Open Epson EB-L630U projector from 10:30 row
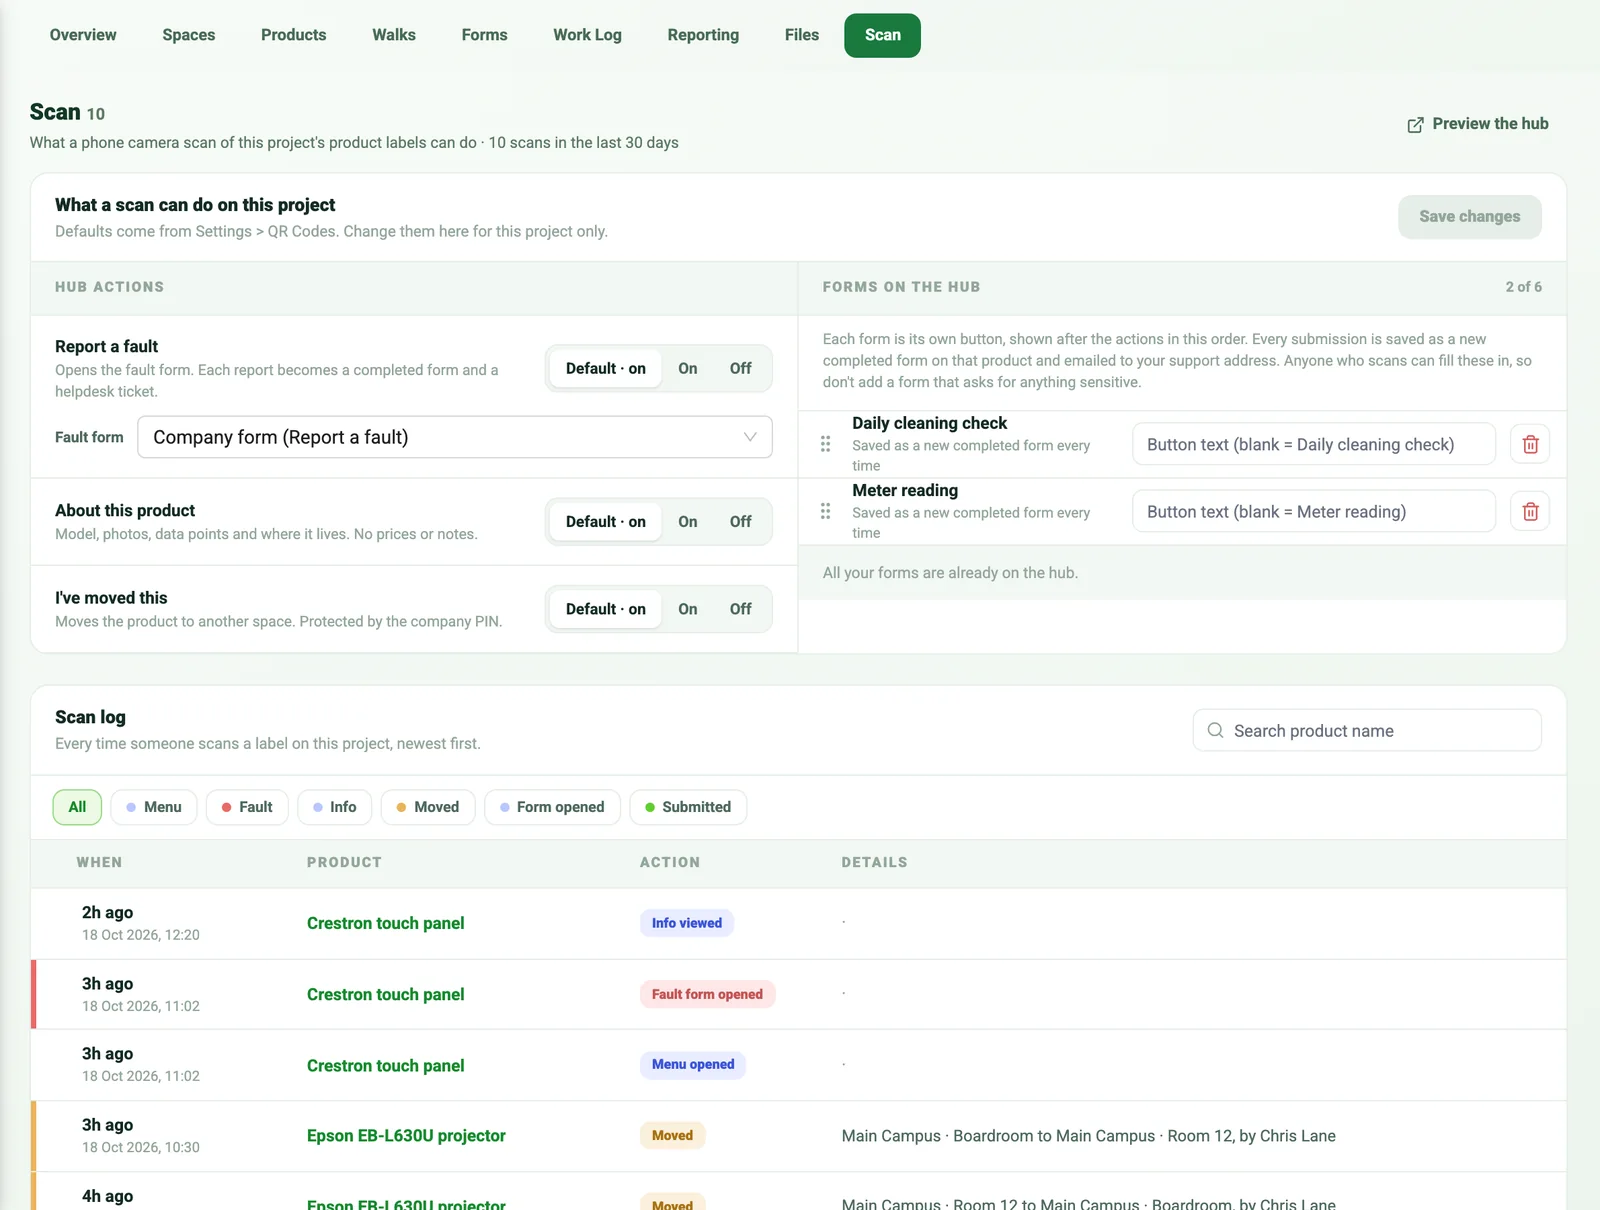This screenshot has width=1600, height=1210. click(406, 1136)
